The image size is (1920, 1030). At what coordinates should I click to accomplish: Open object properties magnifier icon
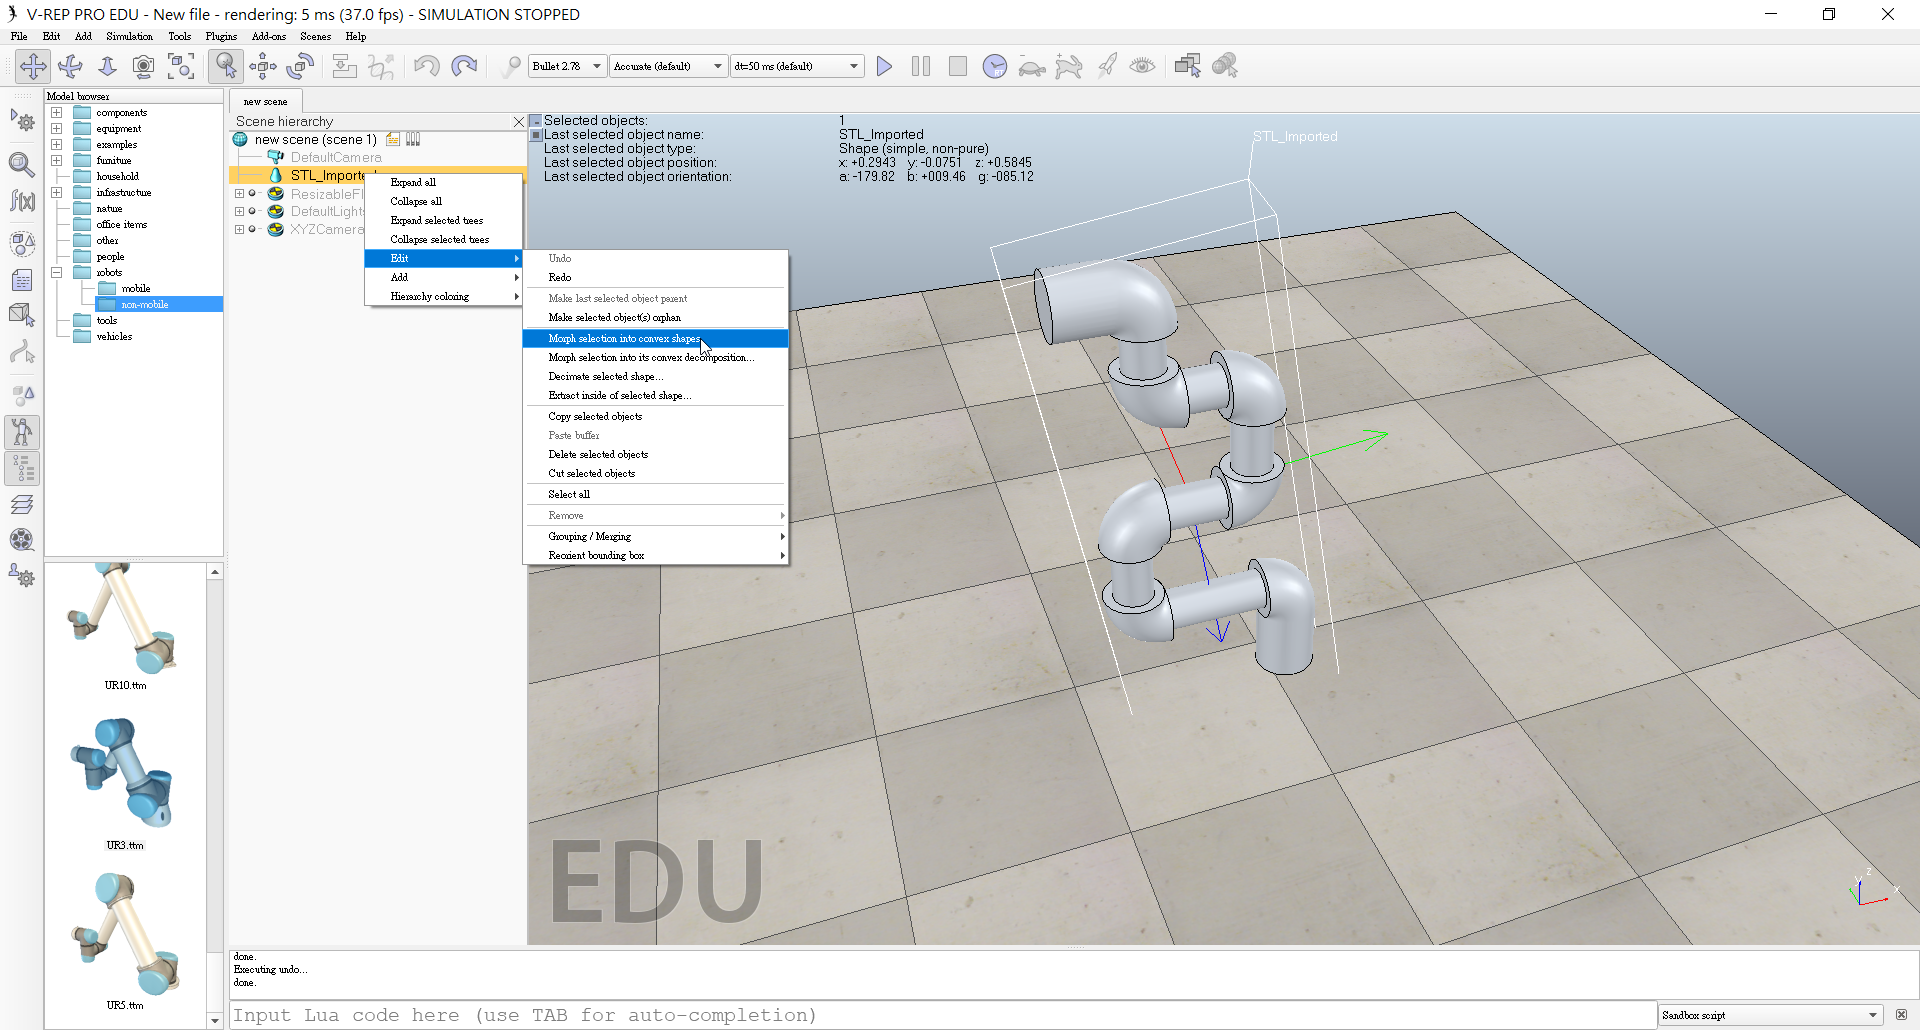(22, 164)
